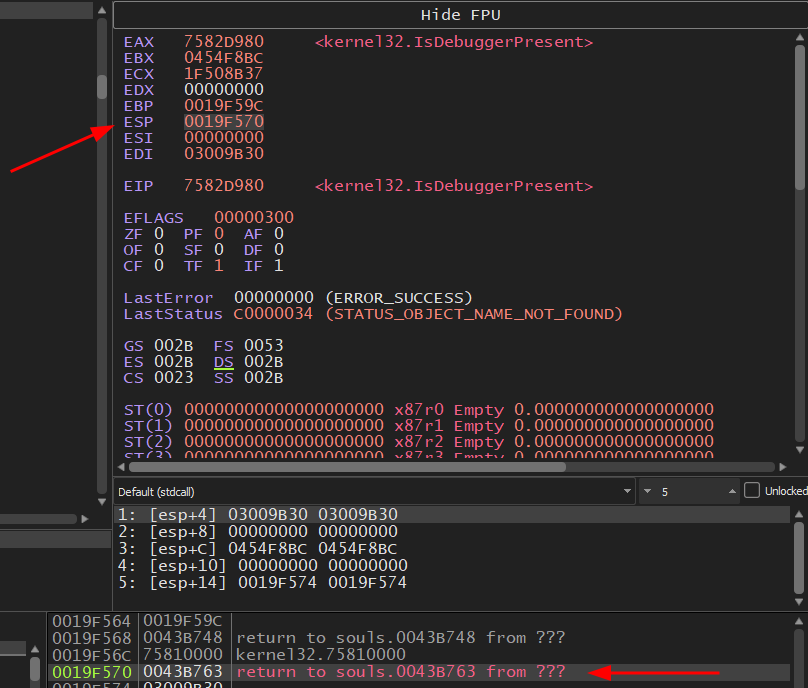Select the EAX register value 7582D980
Viewport: 808px width, 688px height.
click(223, 42)
